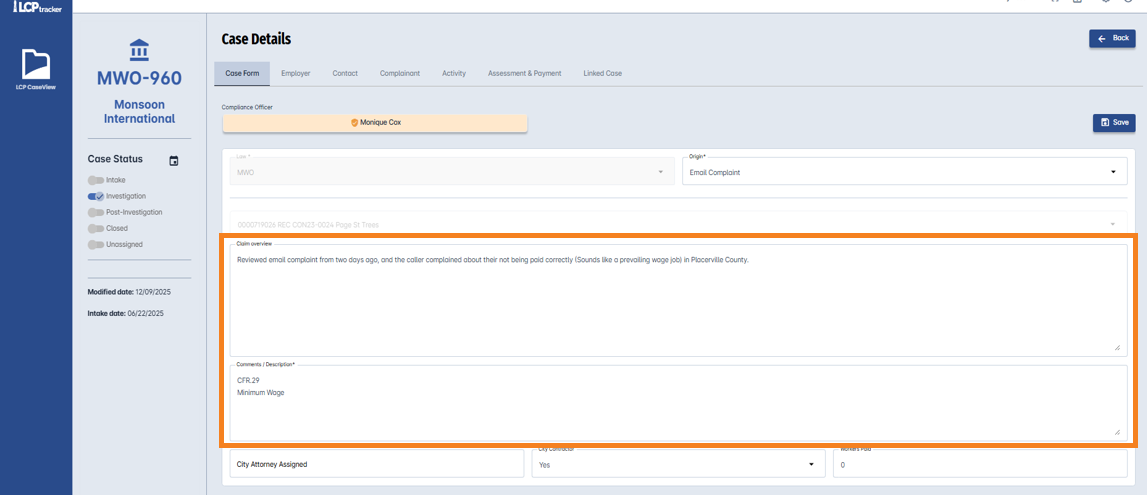Screen dimensions: 1147x495
Task: Switch to the Employer tab
Action: [296, 73]
